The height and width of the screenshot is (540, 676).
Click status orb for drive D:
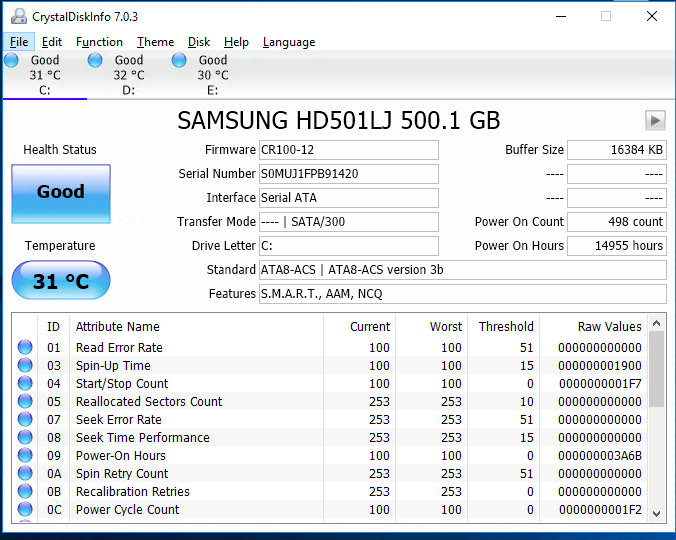pyautogui.click(x=96, y=61)
